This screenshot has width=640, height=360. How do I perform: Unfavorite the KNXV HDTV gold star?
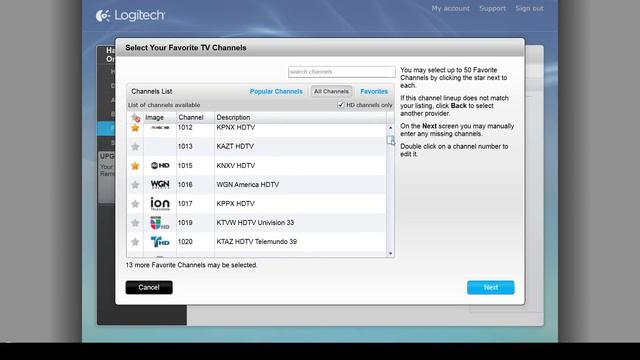(x=135, y=166)
